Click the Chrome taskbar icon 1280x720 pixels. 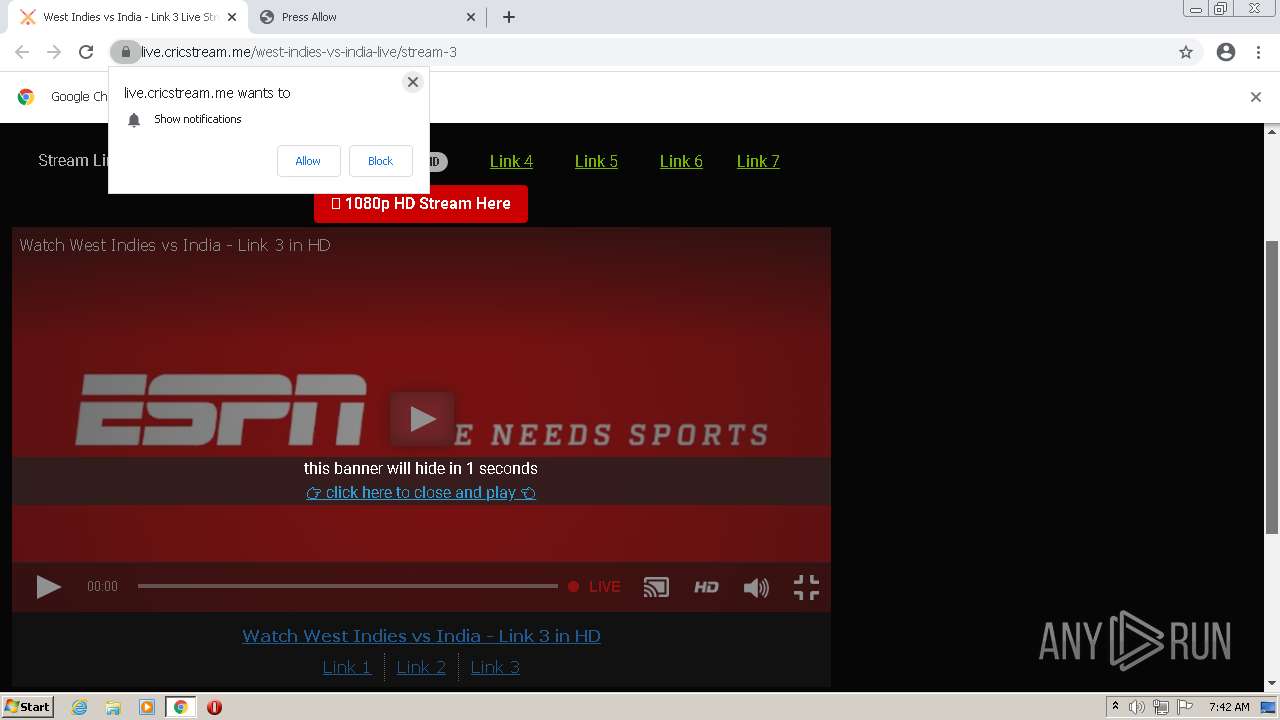click(x=180, y=707)
